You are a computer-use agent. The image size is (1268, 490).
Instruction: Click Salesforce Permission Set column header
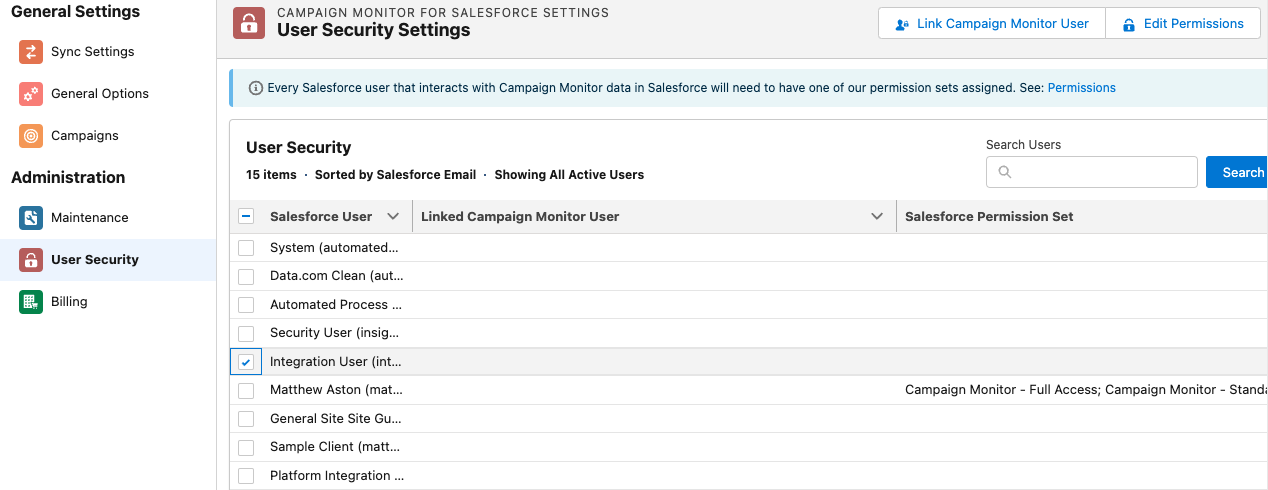[989, 216]
